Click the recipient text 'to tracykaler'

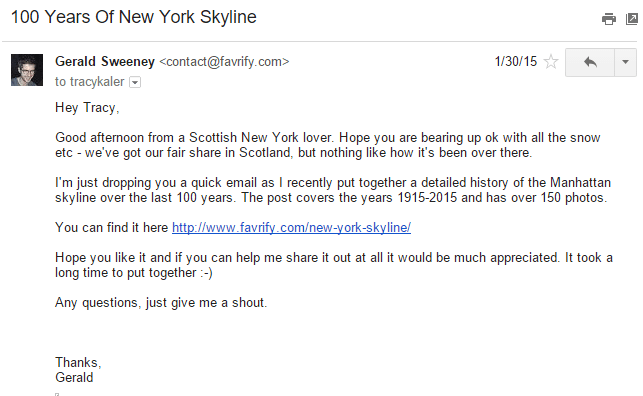point(89,82)
